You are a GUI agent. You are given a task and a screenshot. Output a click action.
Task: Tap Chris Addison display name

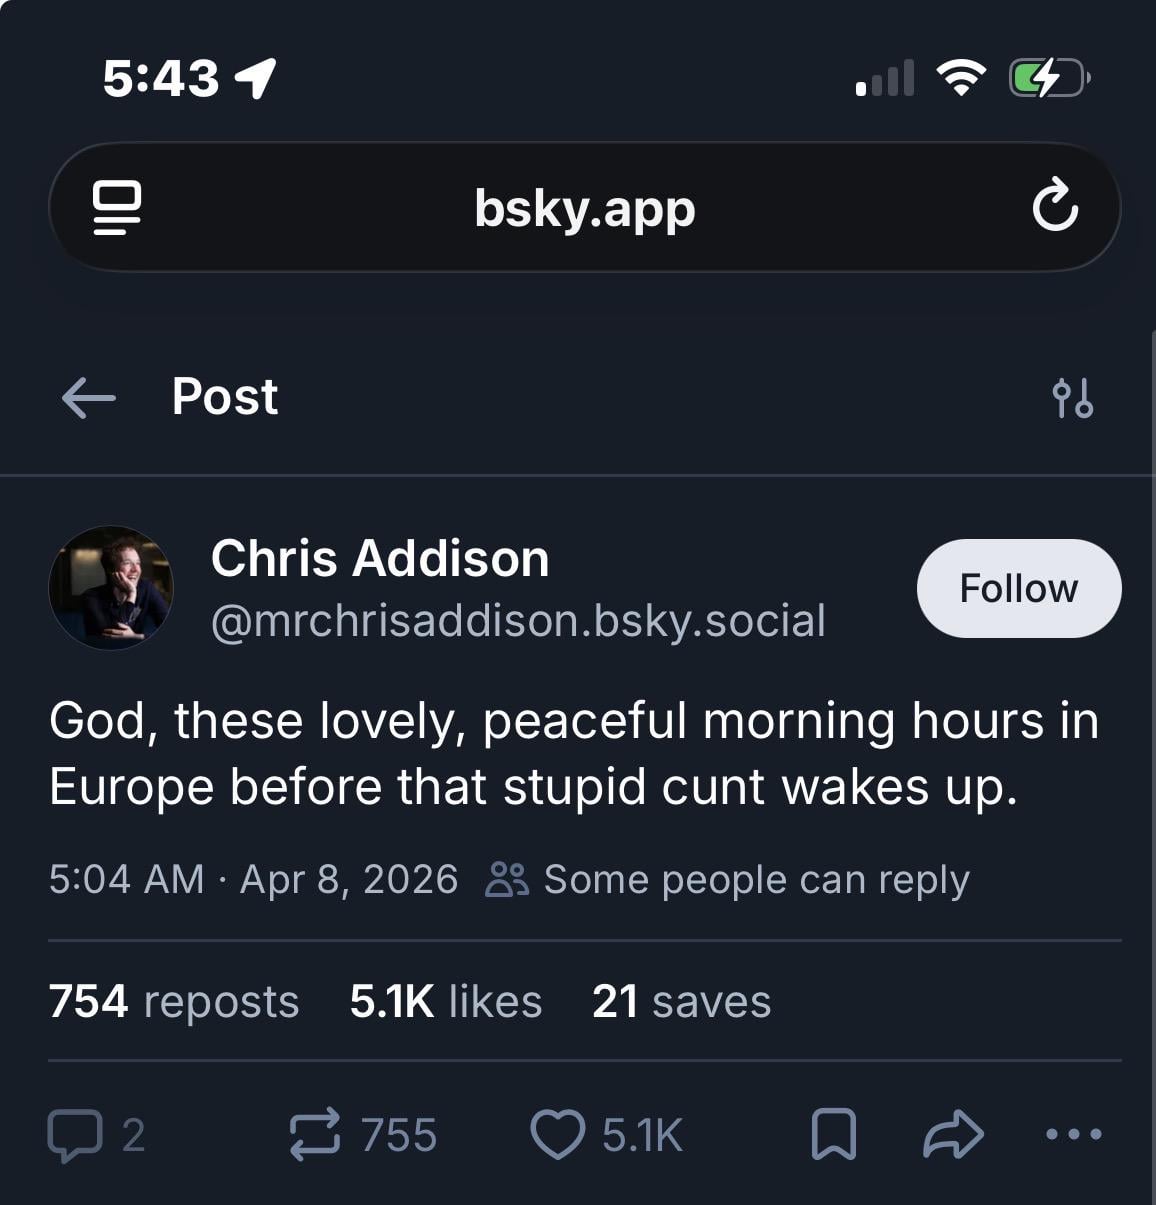click(x=380, y=558)
